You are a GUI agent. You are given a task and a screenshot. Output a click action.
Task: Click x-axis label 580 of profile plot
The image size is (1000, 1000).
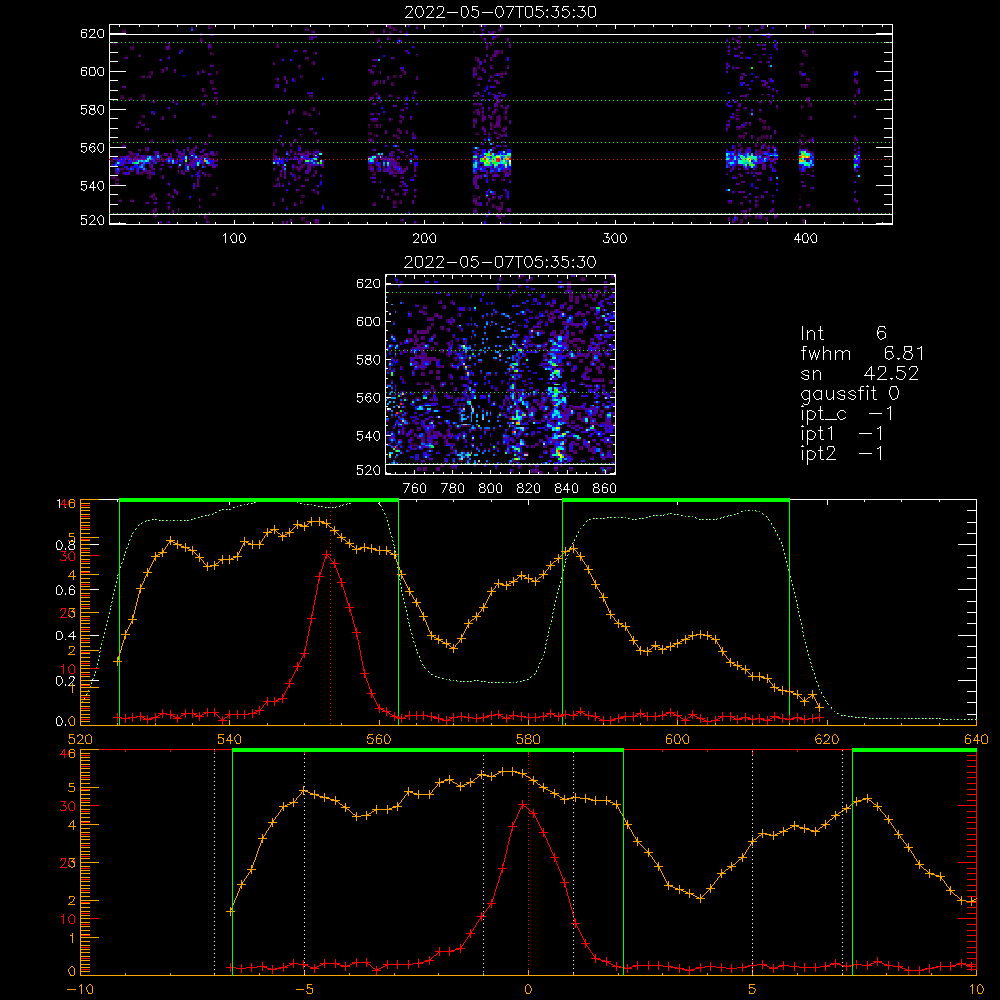point(528,739)
